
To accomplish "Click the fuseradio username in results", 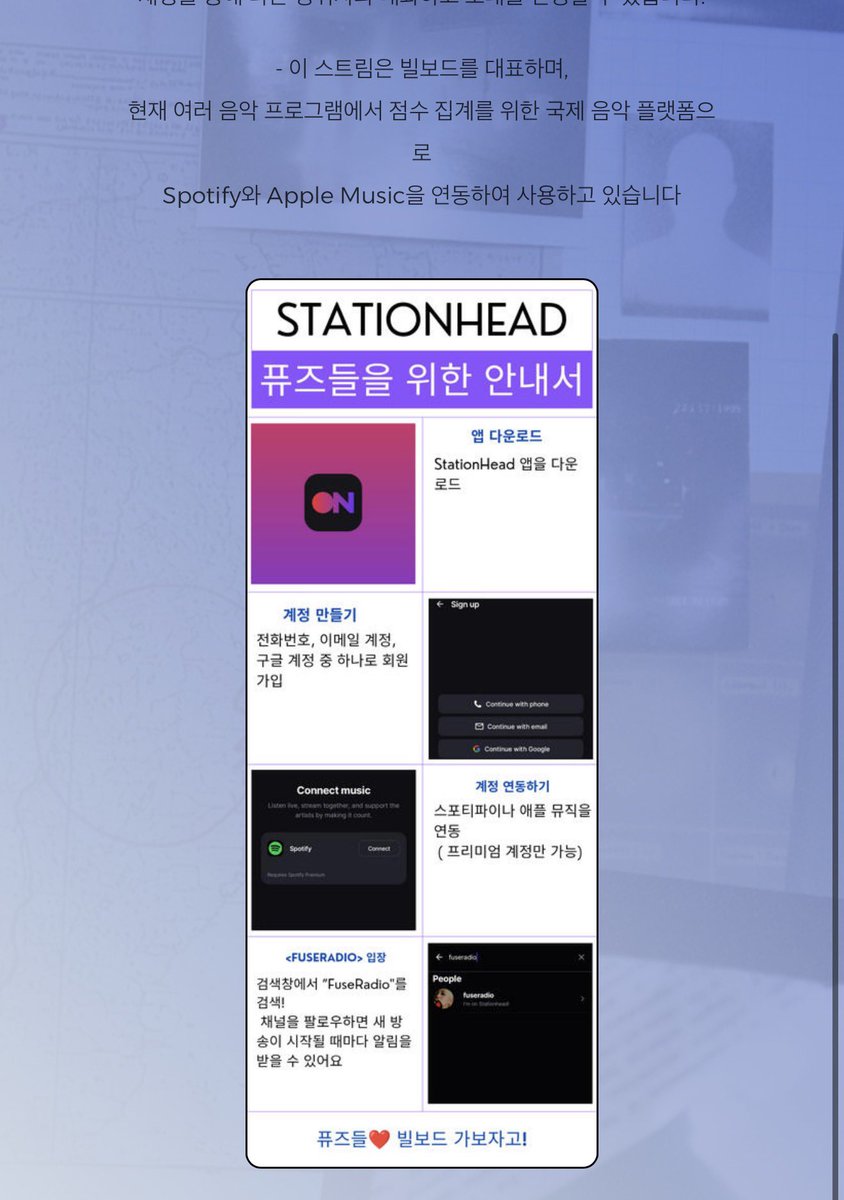I will (x=478, y=995).
